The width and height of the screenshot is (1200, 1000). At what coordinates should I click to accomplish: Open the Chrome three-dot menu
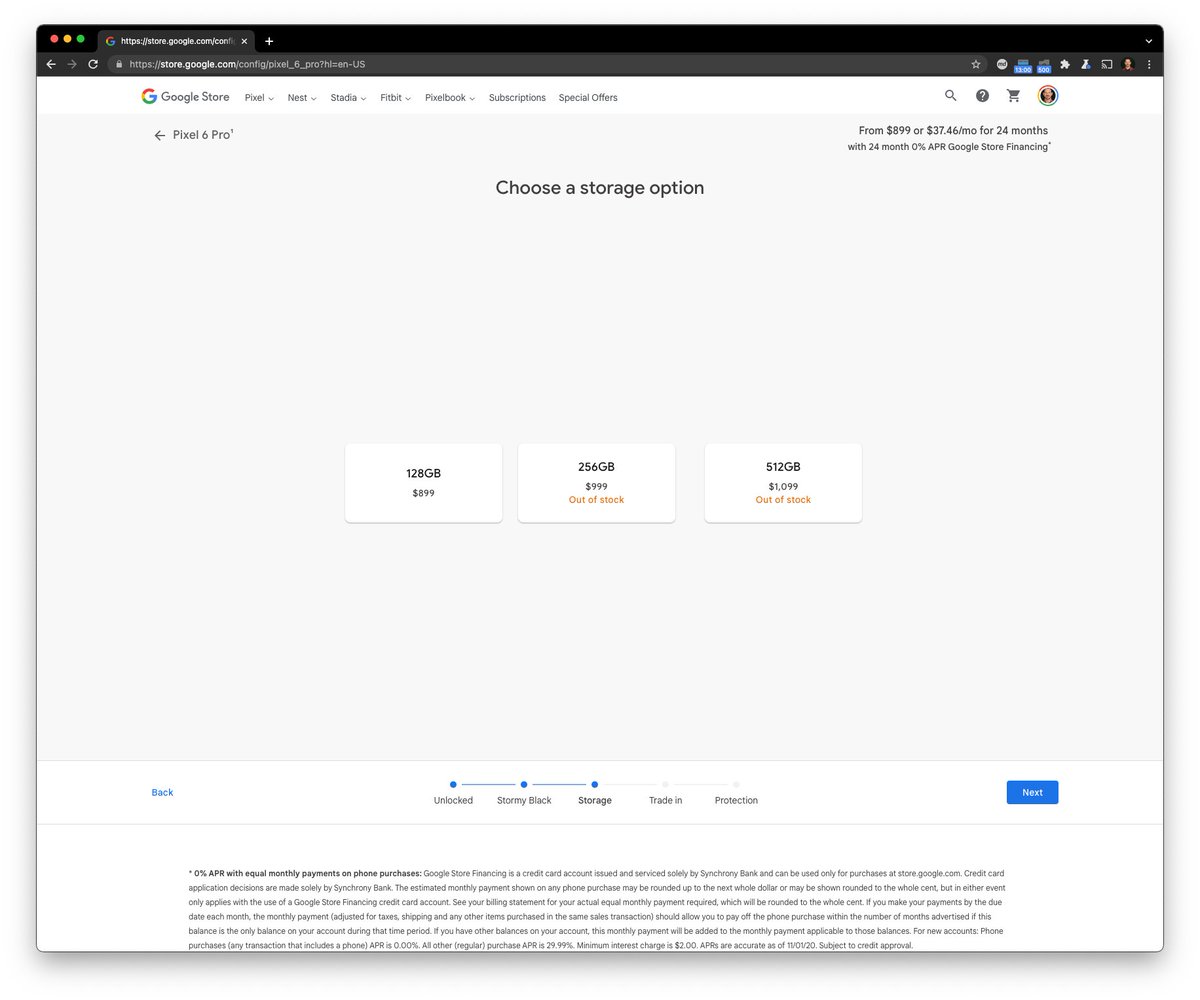[1149, 64]
